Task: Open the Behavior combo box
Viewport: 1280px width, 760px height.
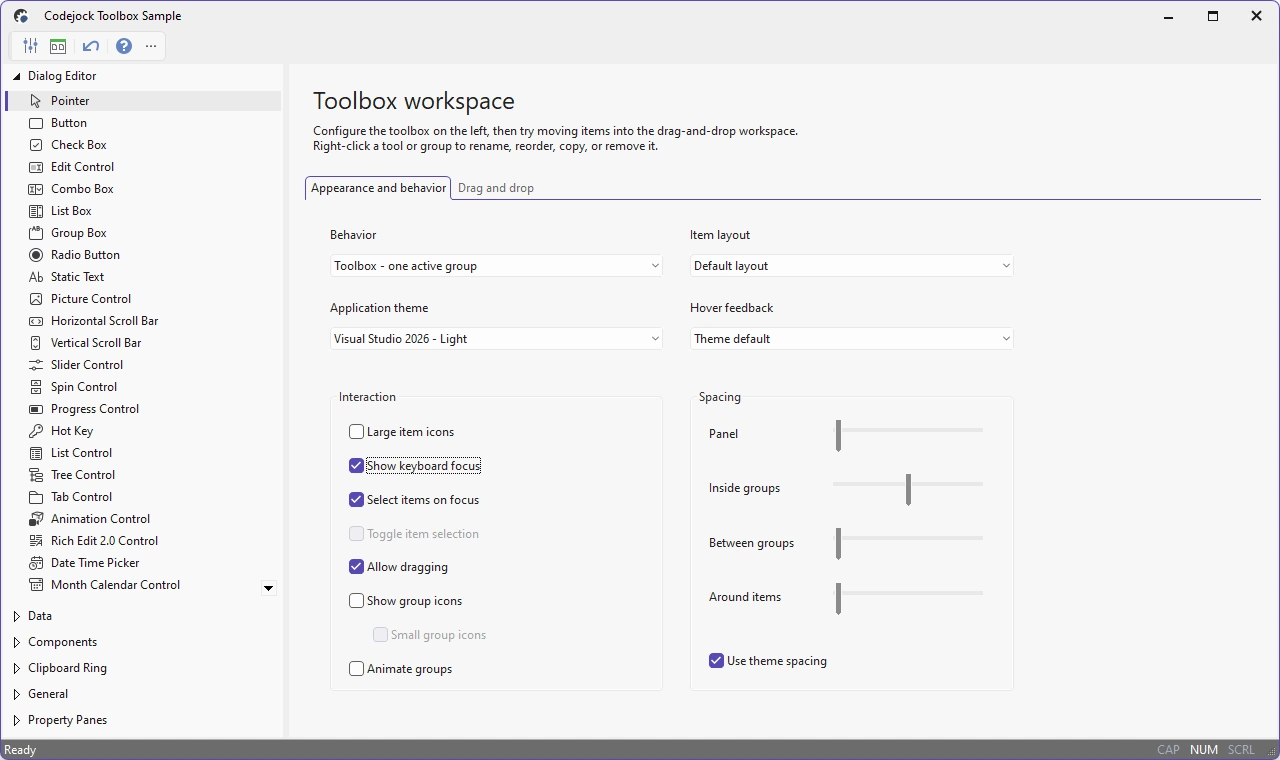Action: [497, 266]
